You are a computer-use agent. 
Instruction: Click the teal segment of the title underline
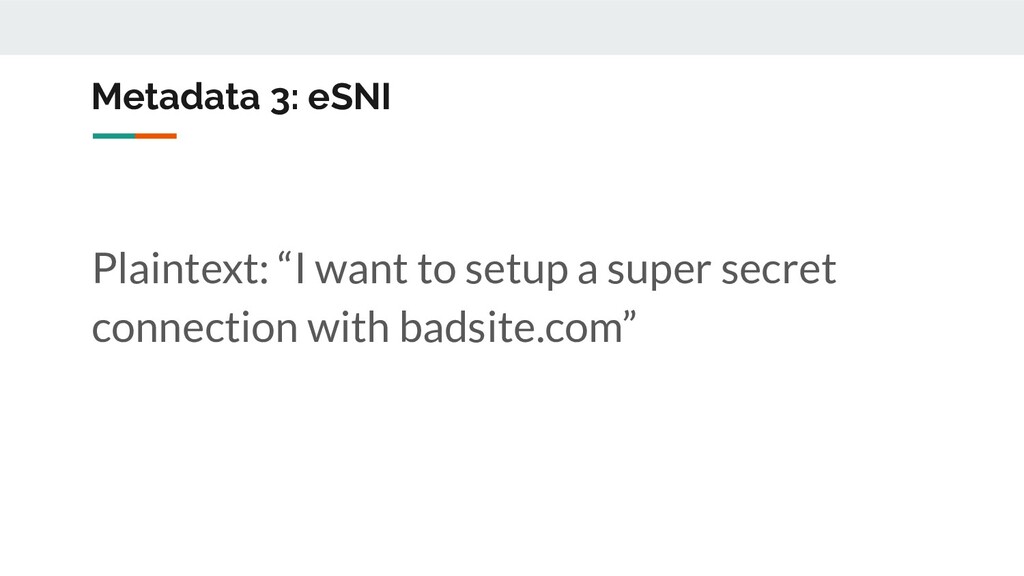point(114,136)
